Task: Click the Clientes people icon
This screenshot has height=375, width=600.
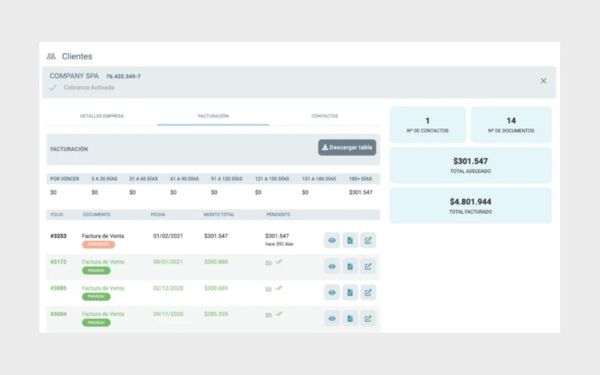Action: coord(51,56)
